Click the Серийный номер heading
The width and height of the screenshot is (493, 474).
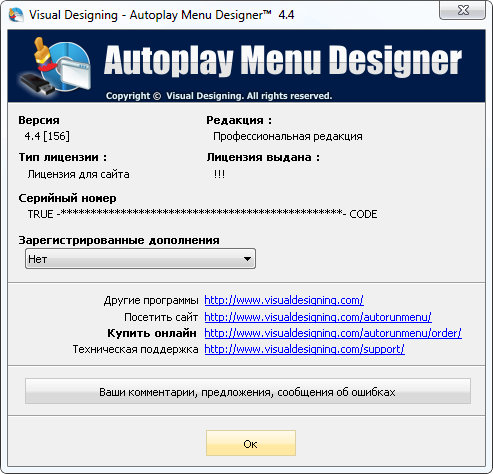pos(67,198)
